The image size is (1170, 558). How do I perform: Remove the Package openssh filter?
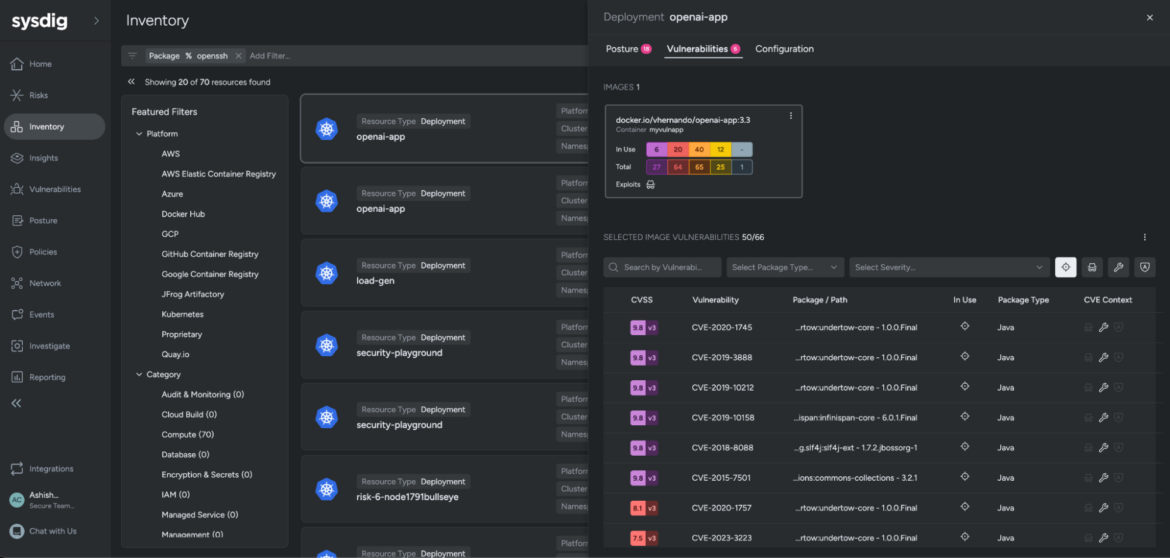[x=238, y=56]
